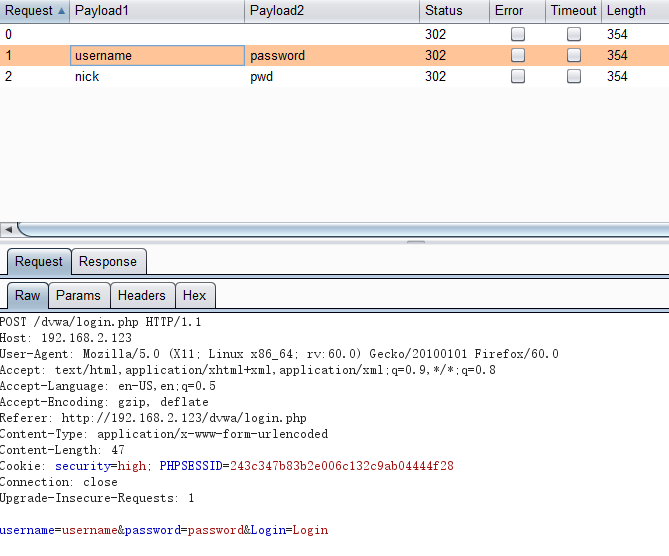Screen dimensions: 669x556
Task: Toggle Error checkbox for request 0
Action: click(518, 34)
